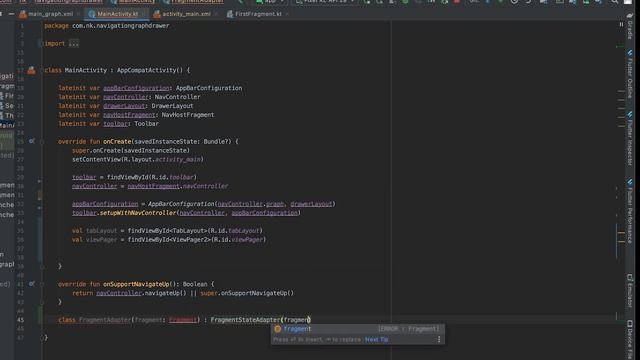Click the onSupportNavigateUp function name

136,284
